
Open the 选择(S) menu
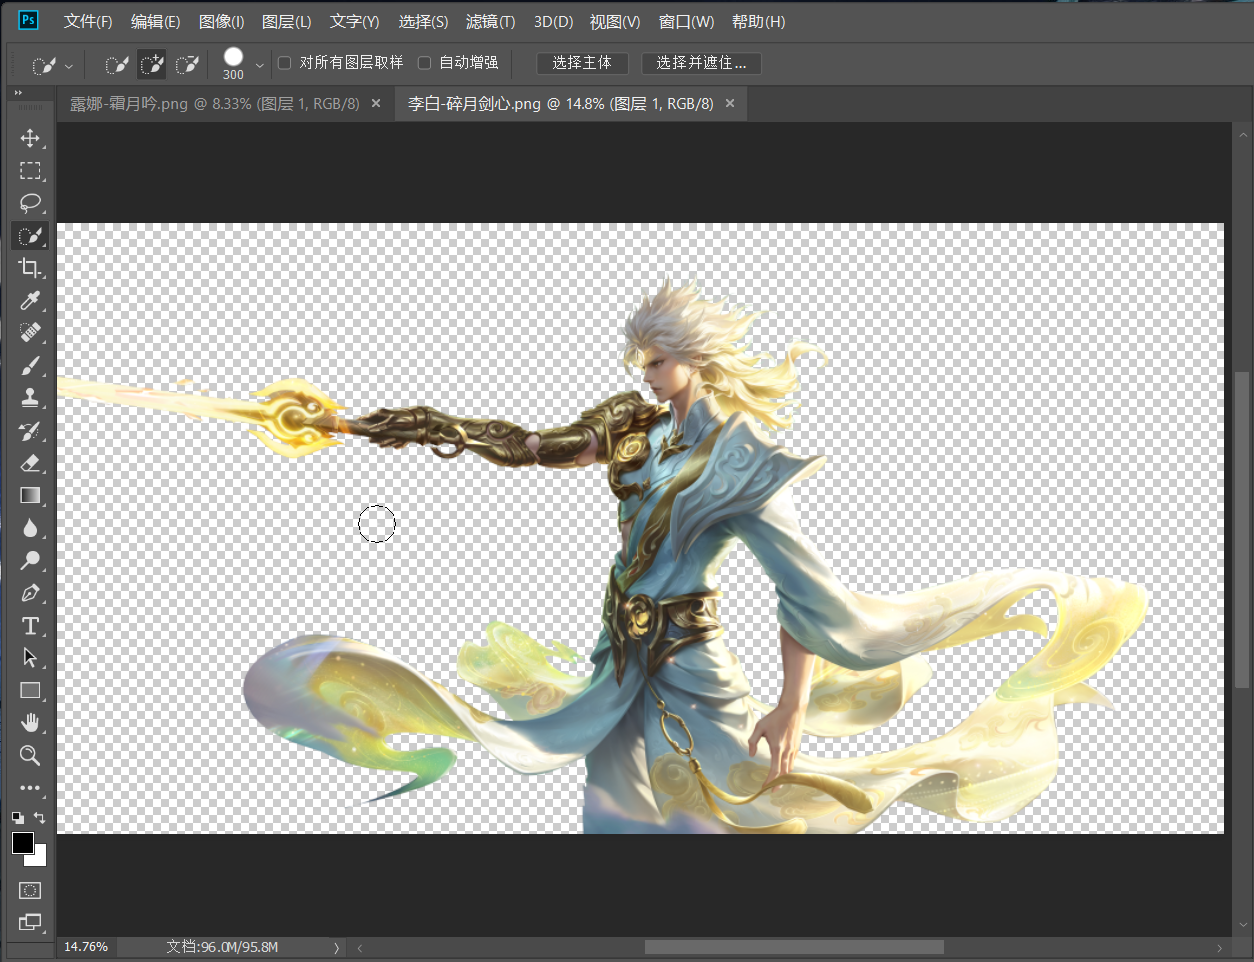coord(423,21)
